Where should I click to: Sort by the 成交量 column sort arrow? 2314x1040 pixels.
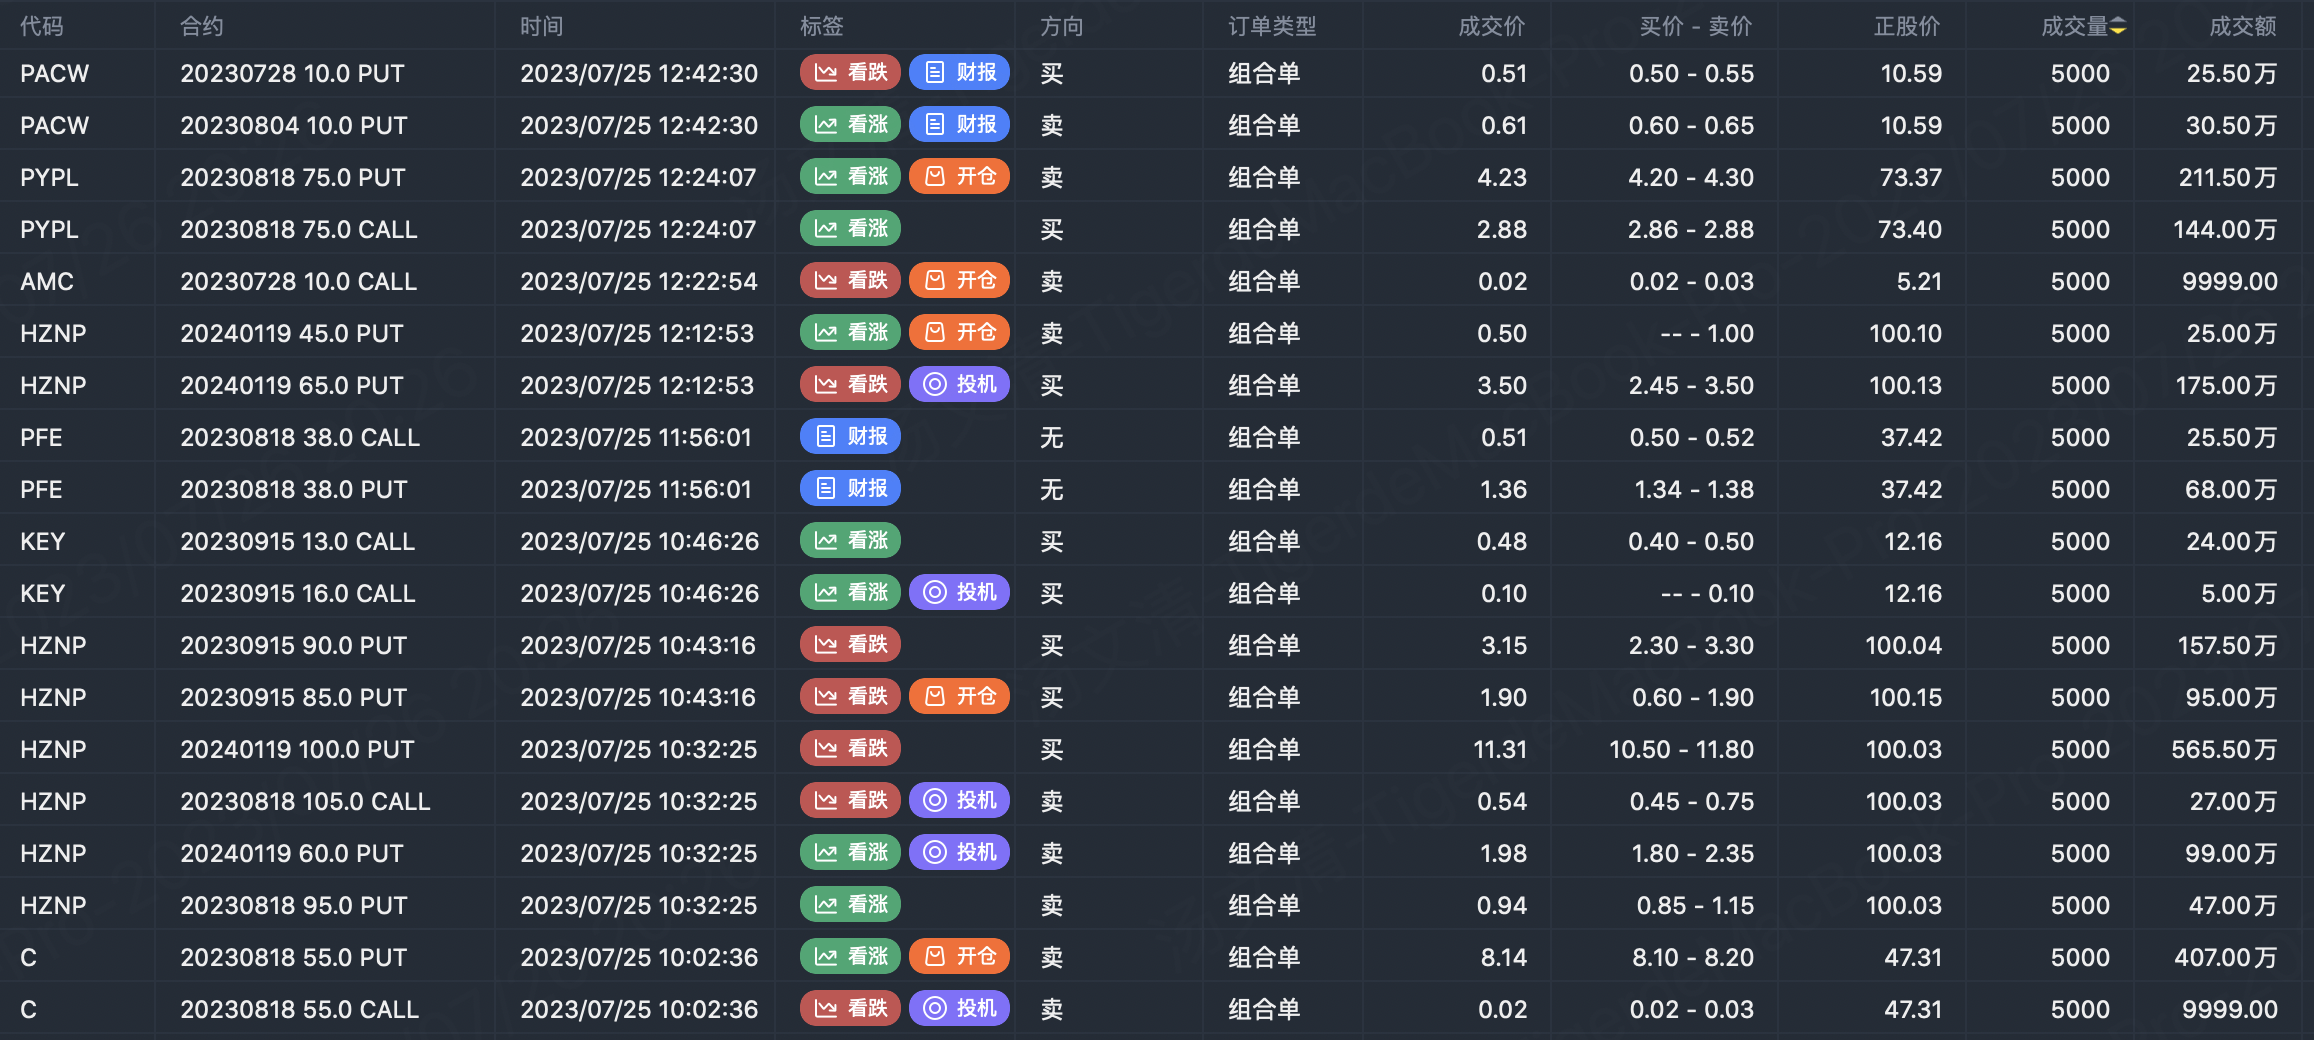pos(2118,26)
